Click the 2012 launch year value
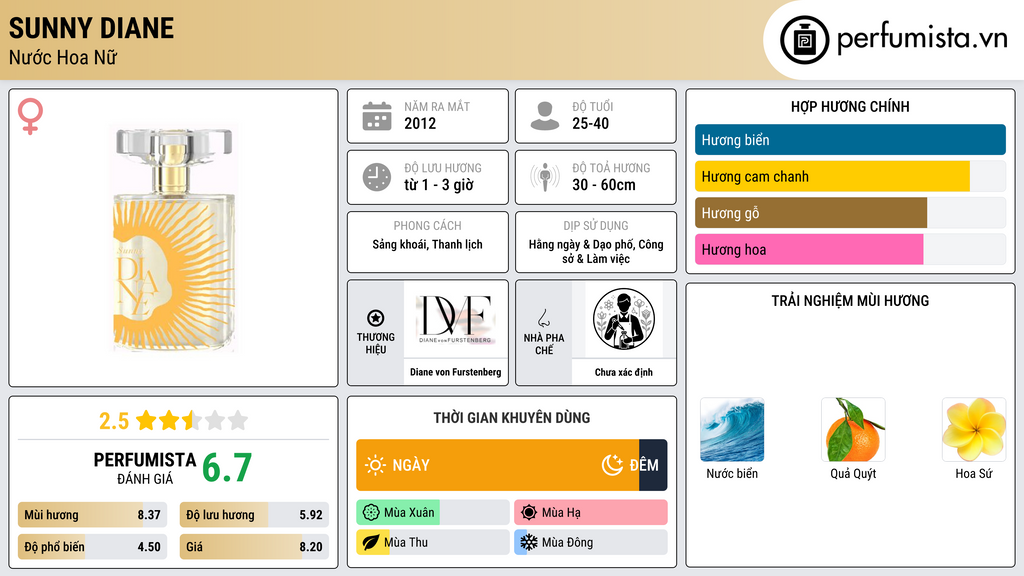The width and height of the screenshot is (1024, 576). click(420, 123)
